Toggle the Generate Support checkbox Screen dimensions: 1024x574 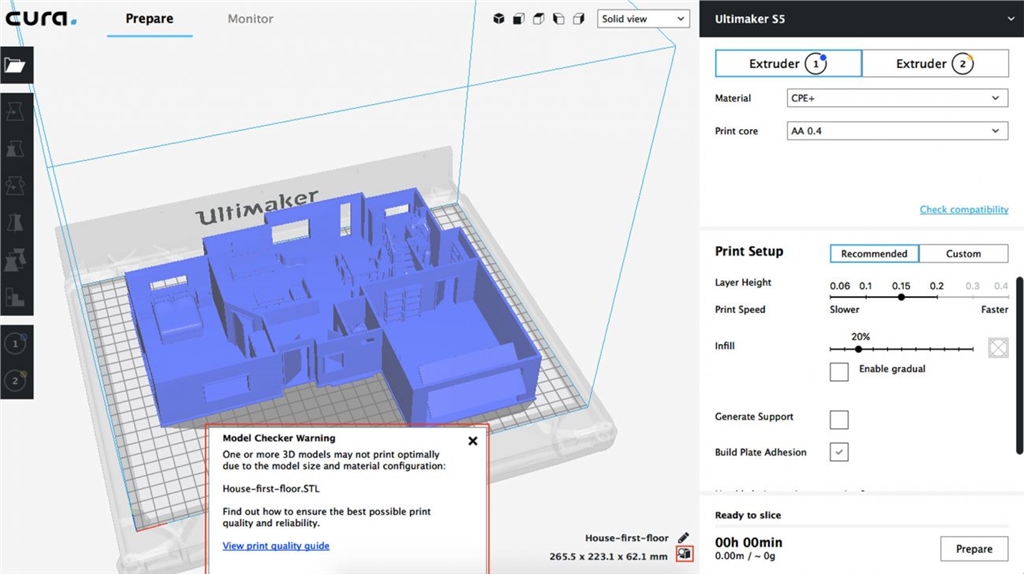[x=839, y=418]
